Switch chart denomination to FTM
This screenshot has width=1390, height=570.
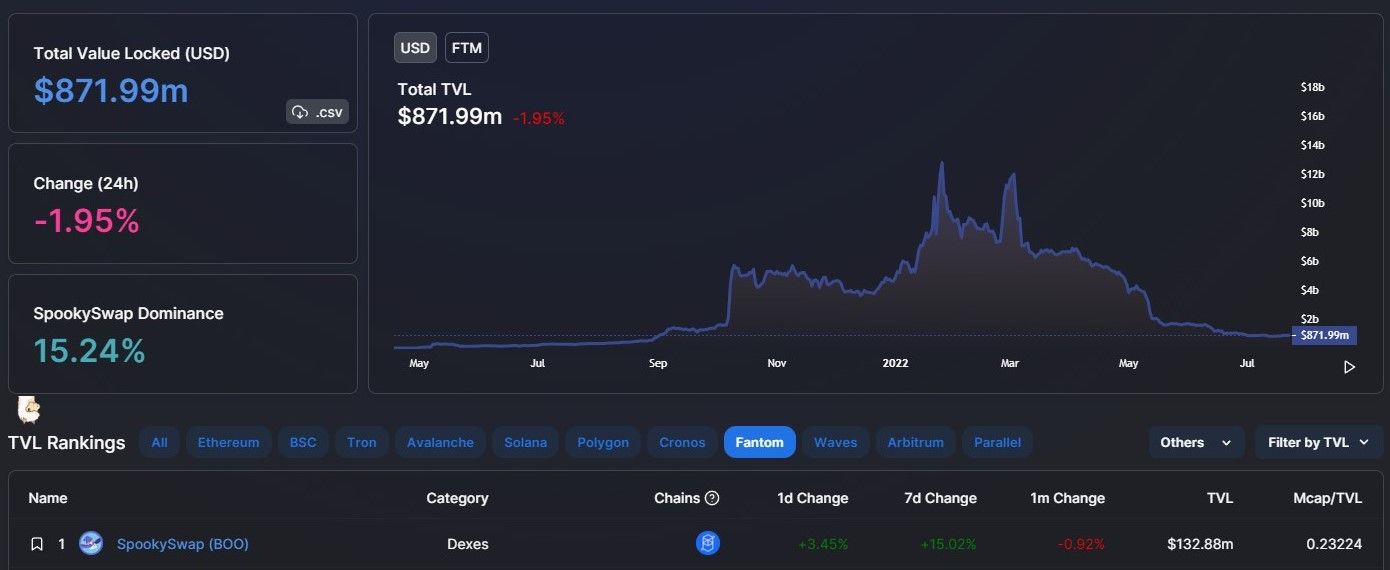tap(466, 48)
